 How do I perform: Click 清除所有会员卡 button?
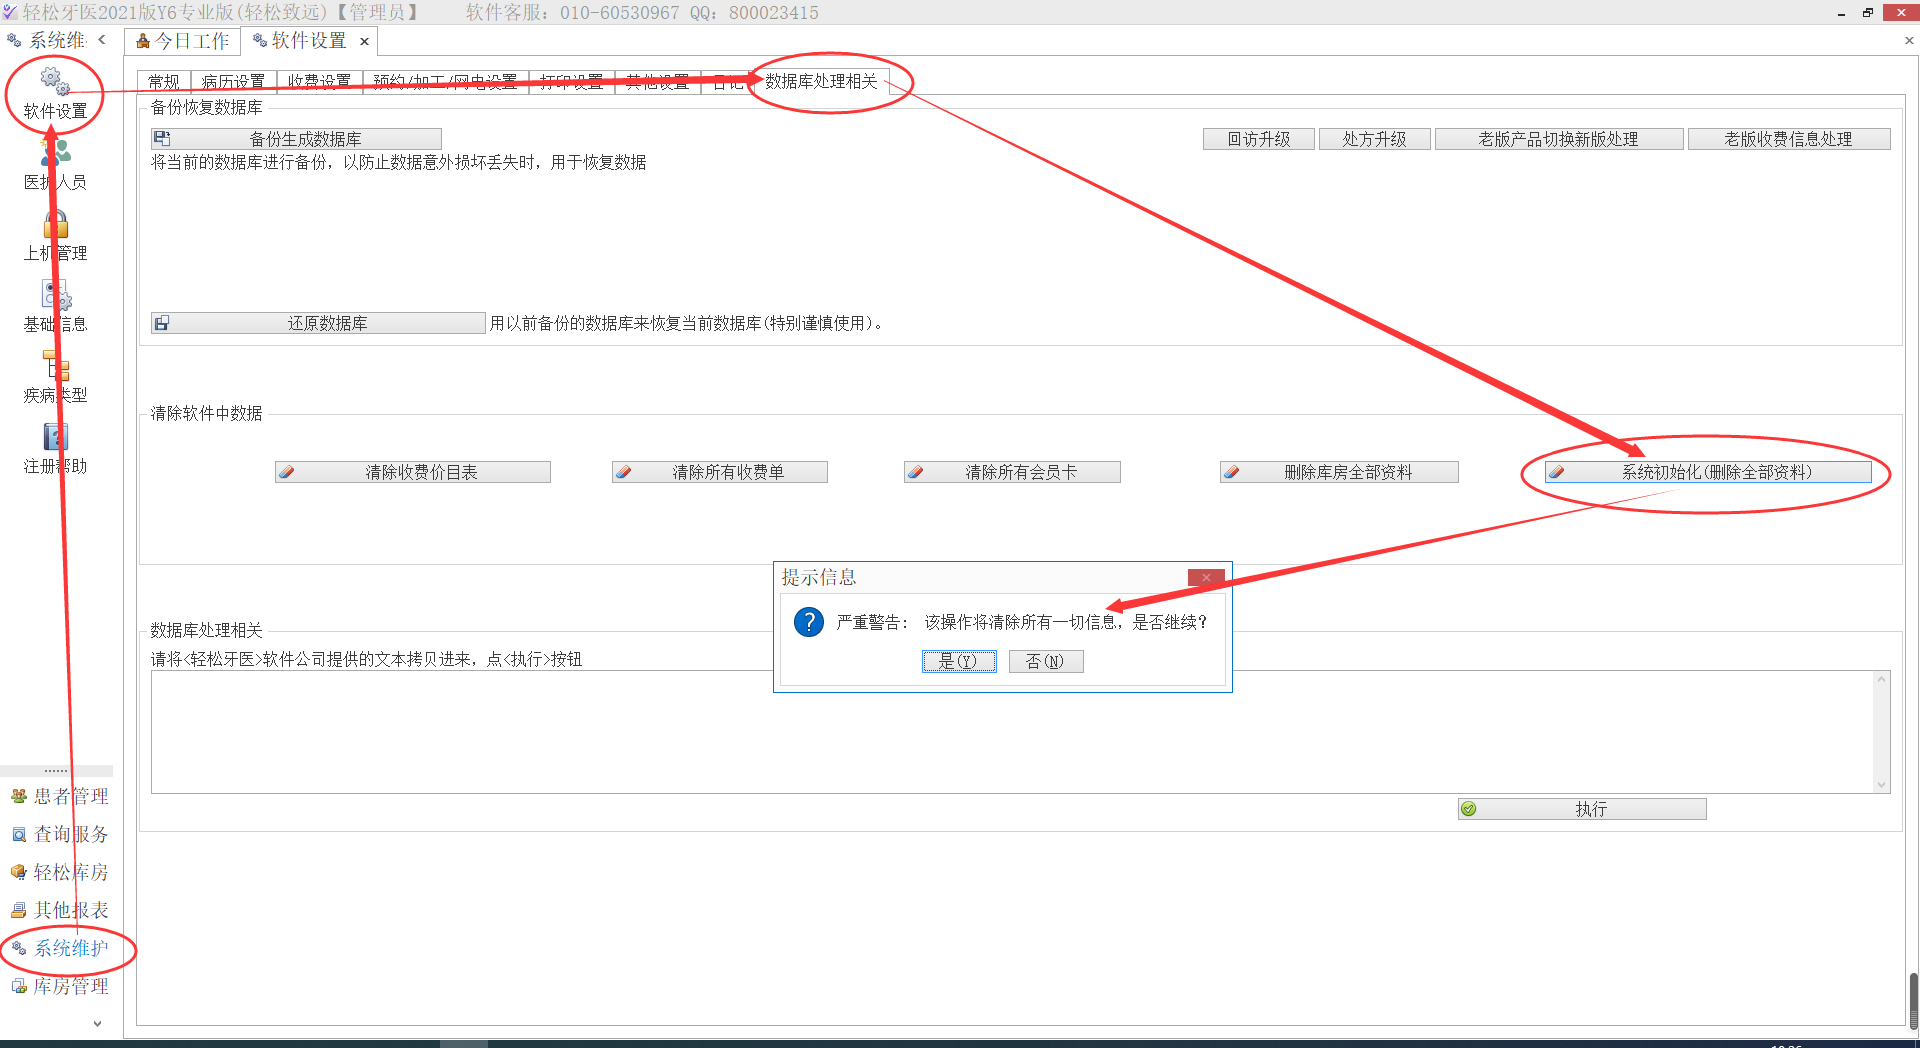1012,472
